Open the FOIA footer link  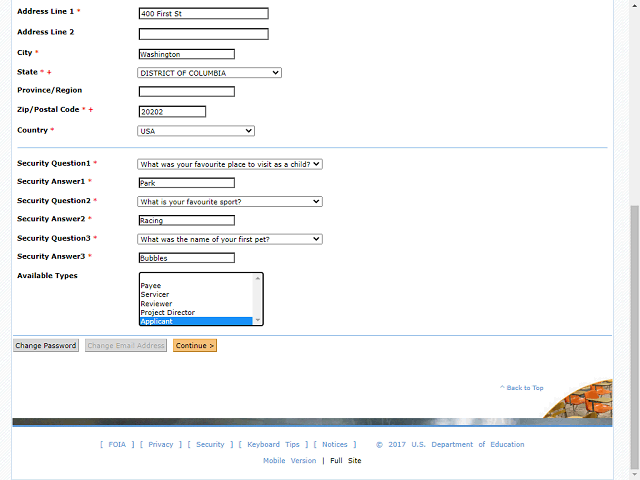point(117,444)
